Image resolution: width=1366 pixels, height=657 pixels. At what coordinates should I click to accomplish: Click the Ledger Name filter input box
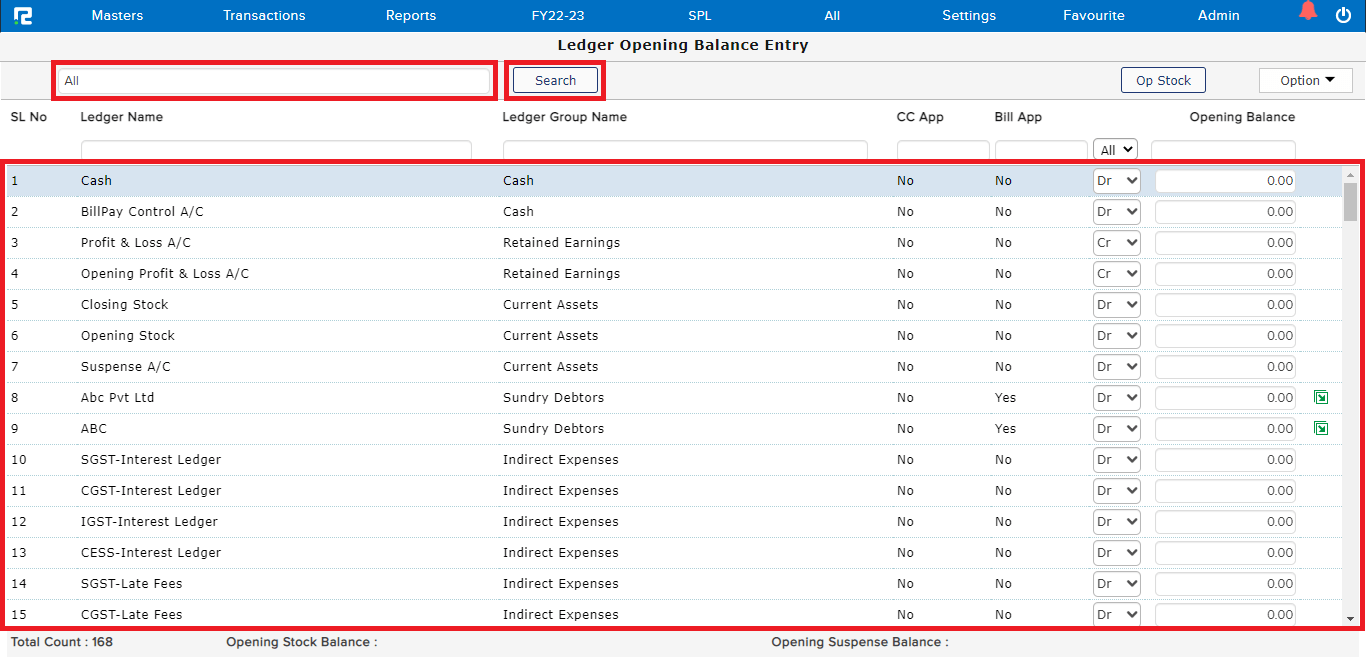pos(276,151)
